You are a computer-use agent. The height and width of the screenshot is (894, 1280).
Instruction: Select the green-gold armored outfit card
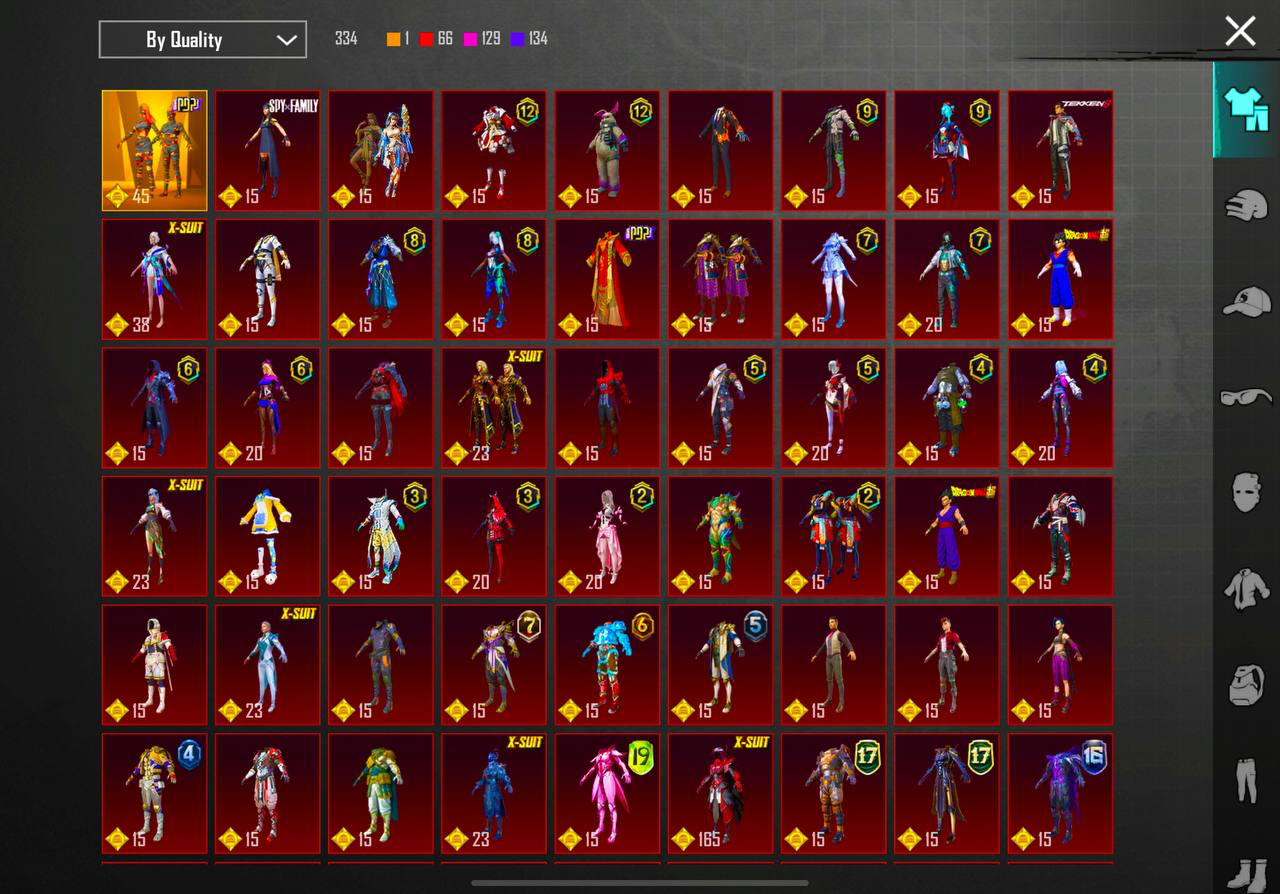[x=721, y=536]
